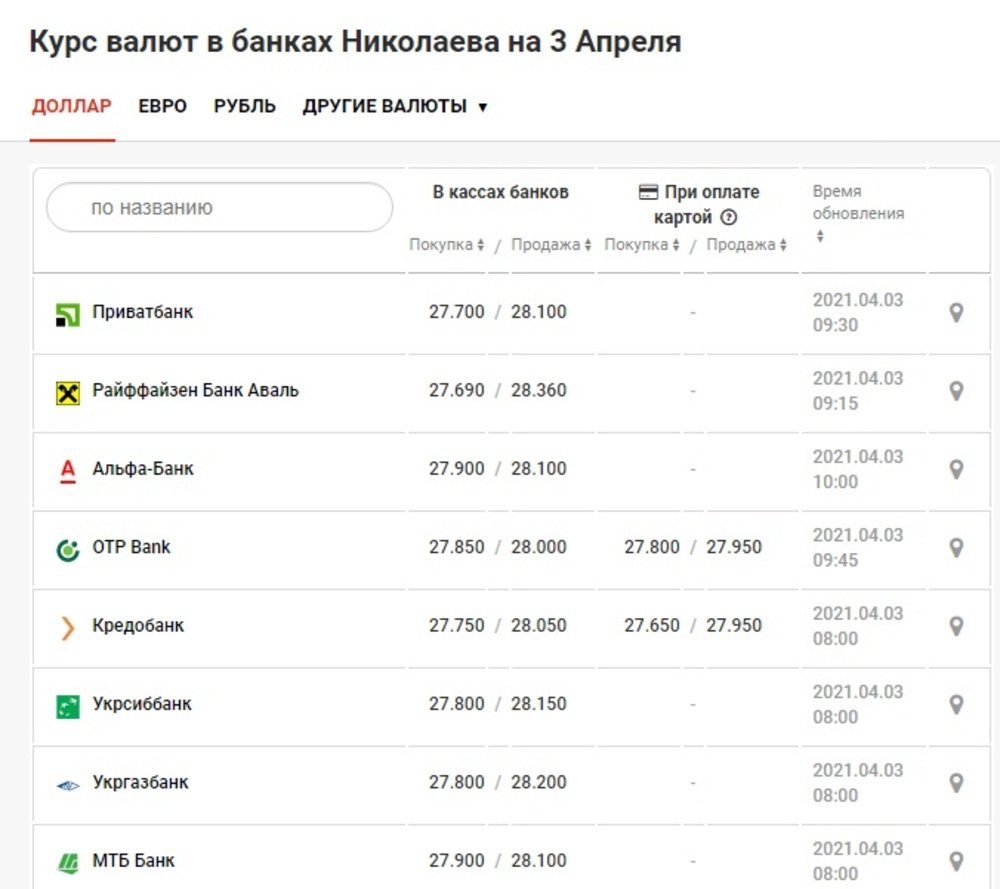Click Приватбанк buy rate 27.700
This screenshot has width=1000, height=889.
[x=457, y=312]
